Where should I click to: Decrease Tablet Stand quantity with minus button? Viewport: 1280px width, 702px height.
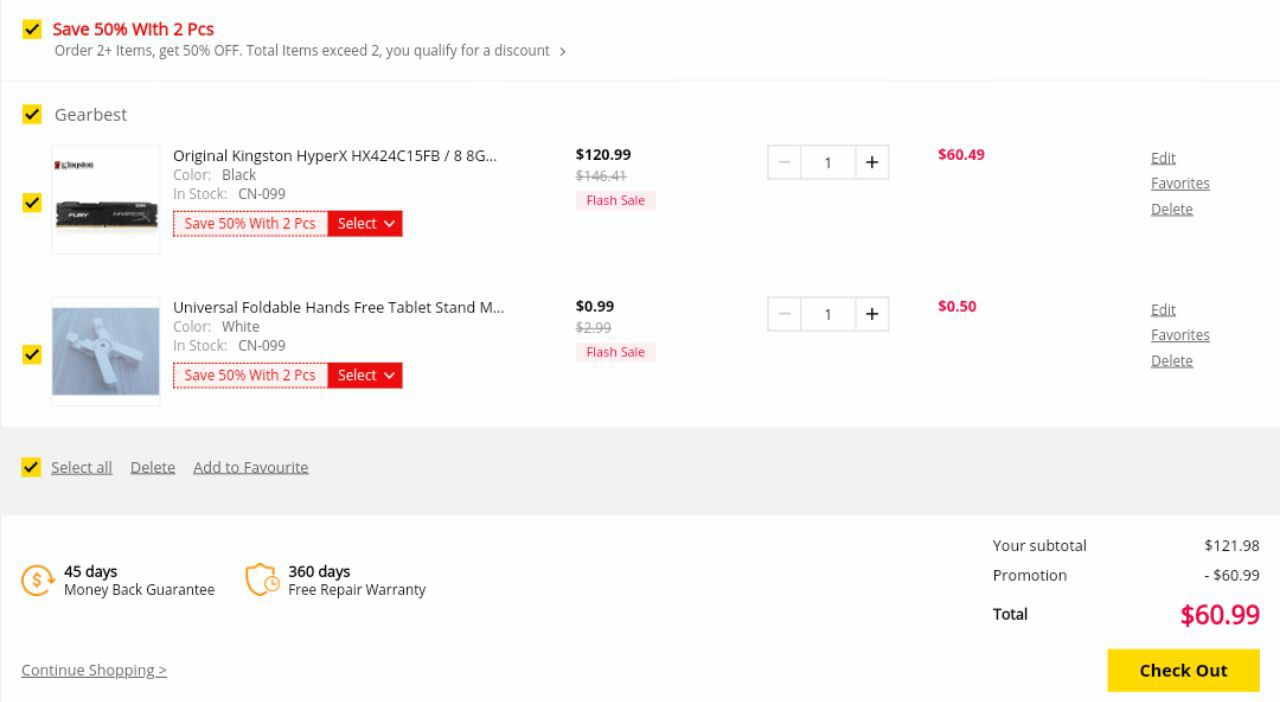pyautogui.click(x=784, y=314)
